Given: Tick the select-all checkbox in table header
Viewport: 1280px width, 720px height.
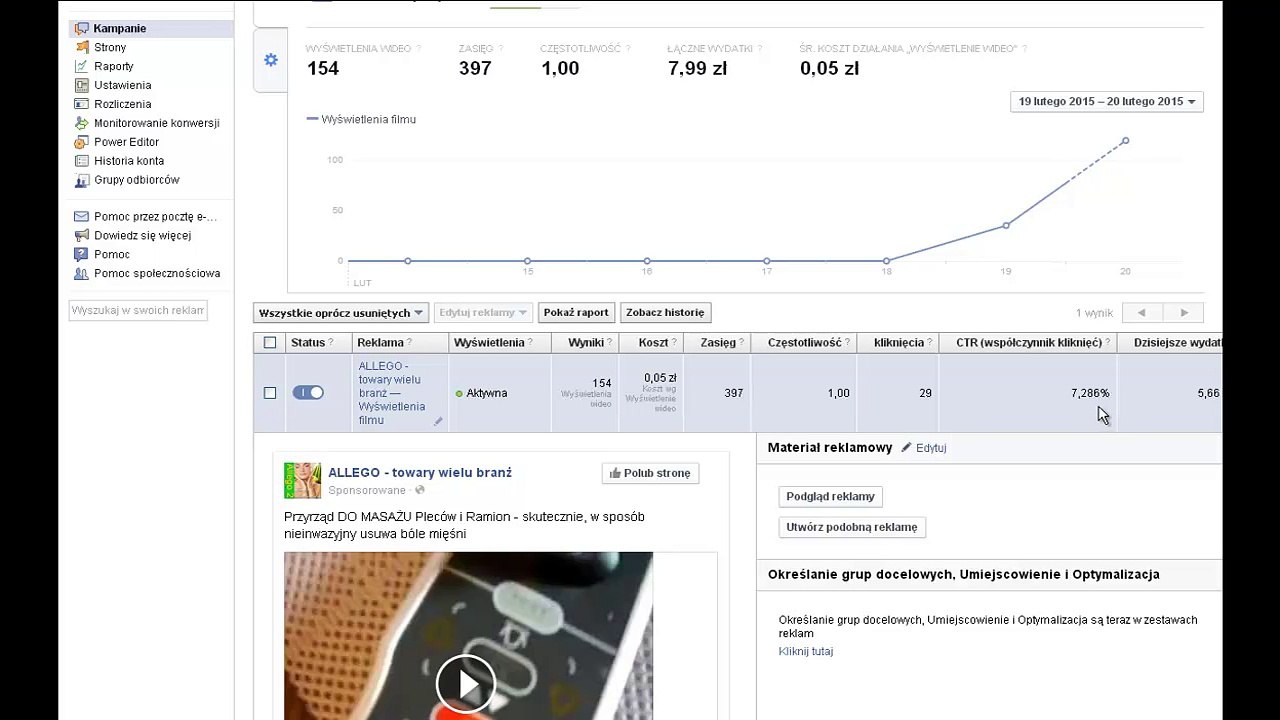Looking at the screenshot, I should point(270,343).
